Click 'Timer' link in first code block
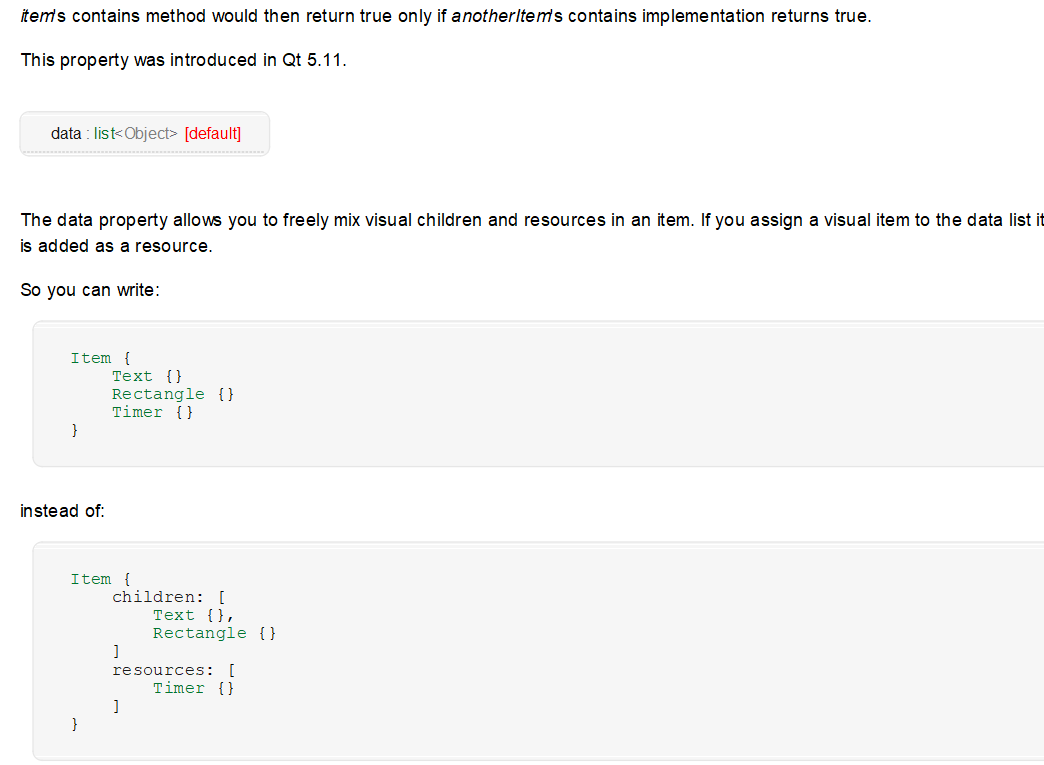The image size is (1044, 765). 137,412
